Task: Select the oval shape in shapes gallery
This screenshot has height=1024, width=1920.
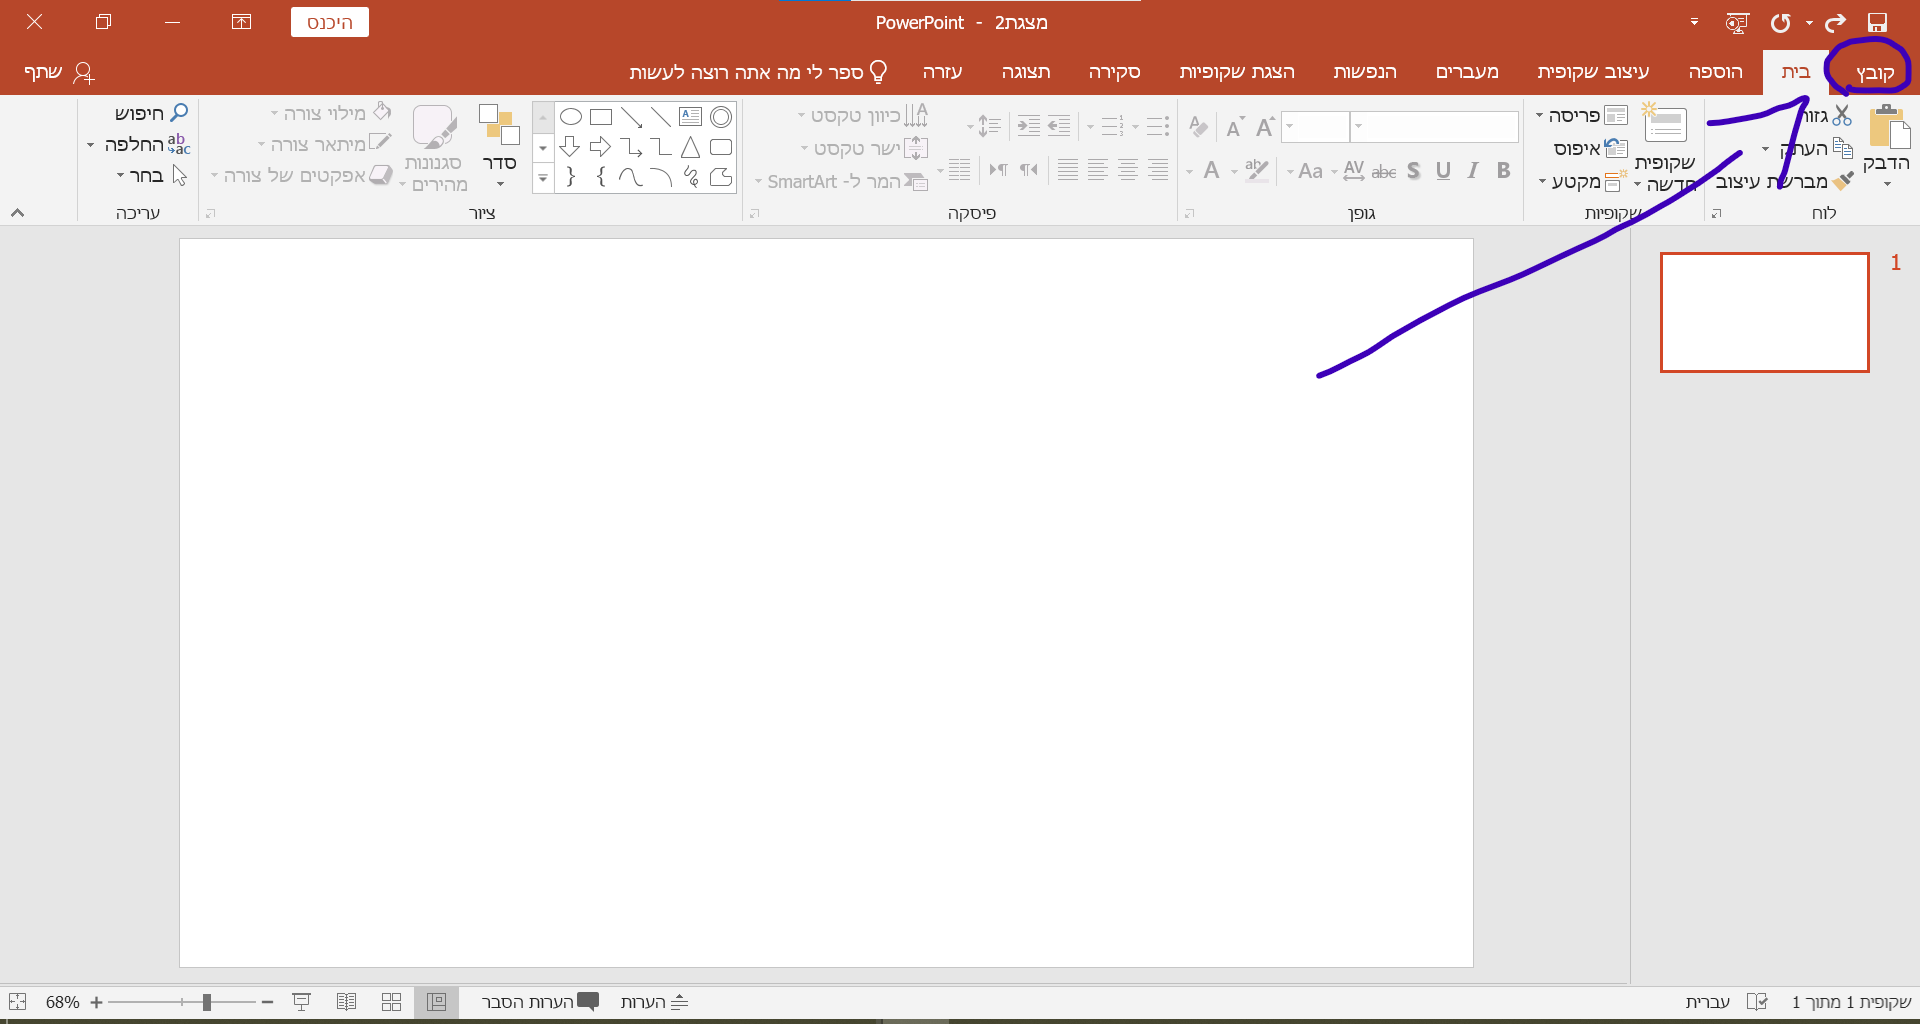Action: [570, 117]
